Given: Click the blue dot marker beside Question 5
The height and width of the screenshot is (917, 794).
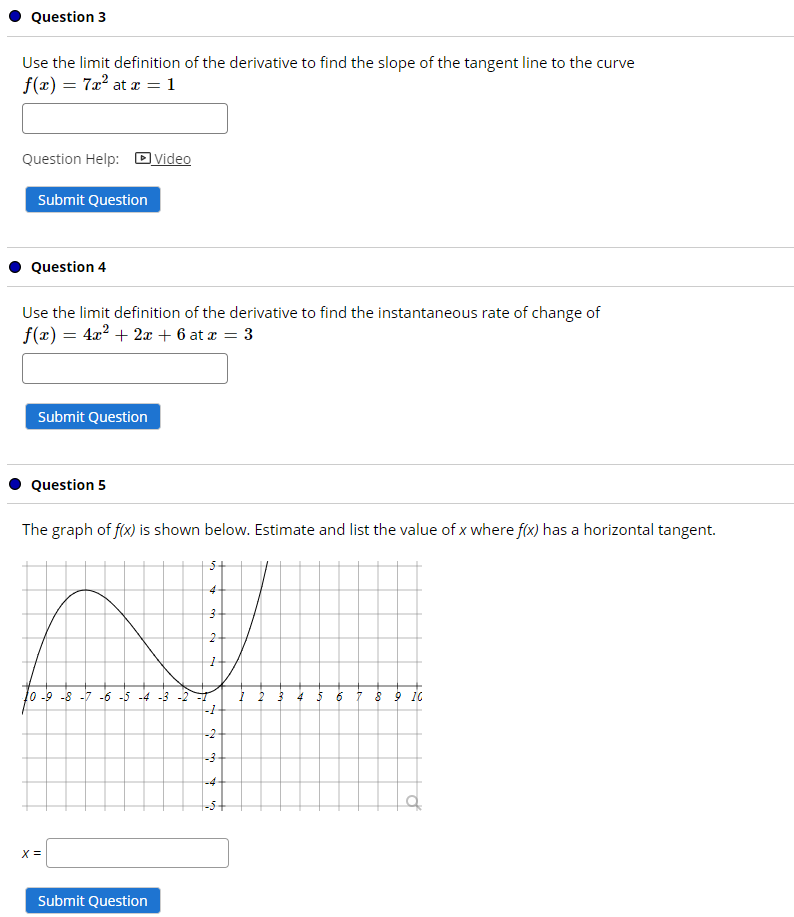Looking at the screenshot, I should 14,484.
